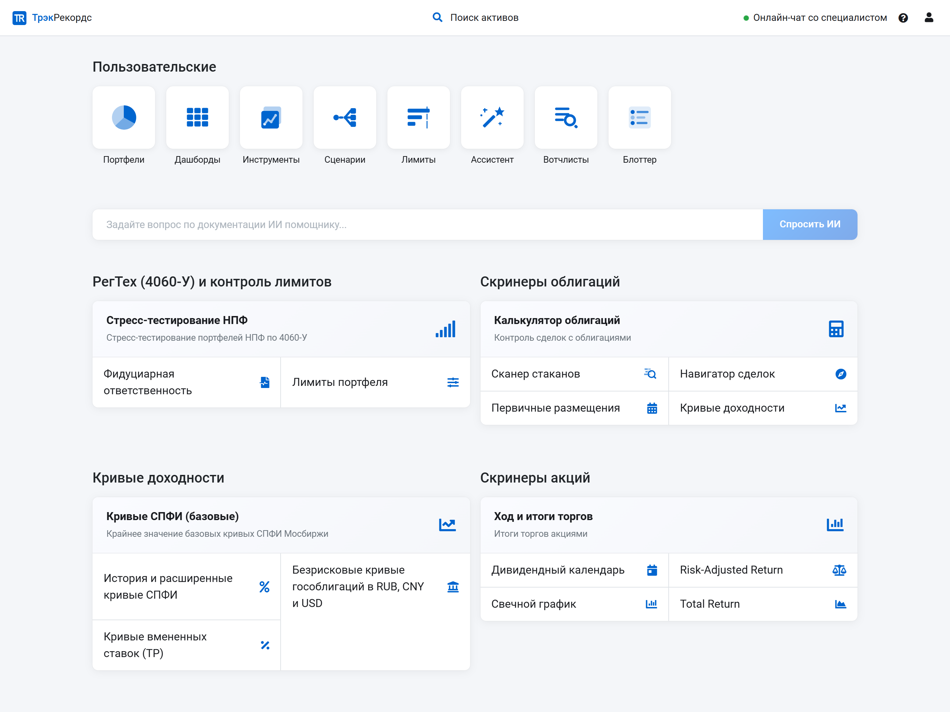Click the magnifier icon beside Поиск активов
This screenshot has height=712, width=950.
[x=437, y=18]
